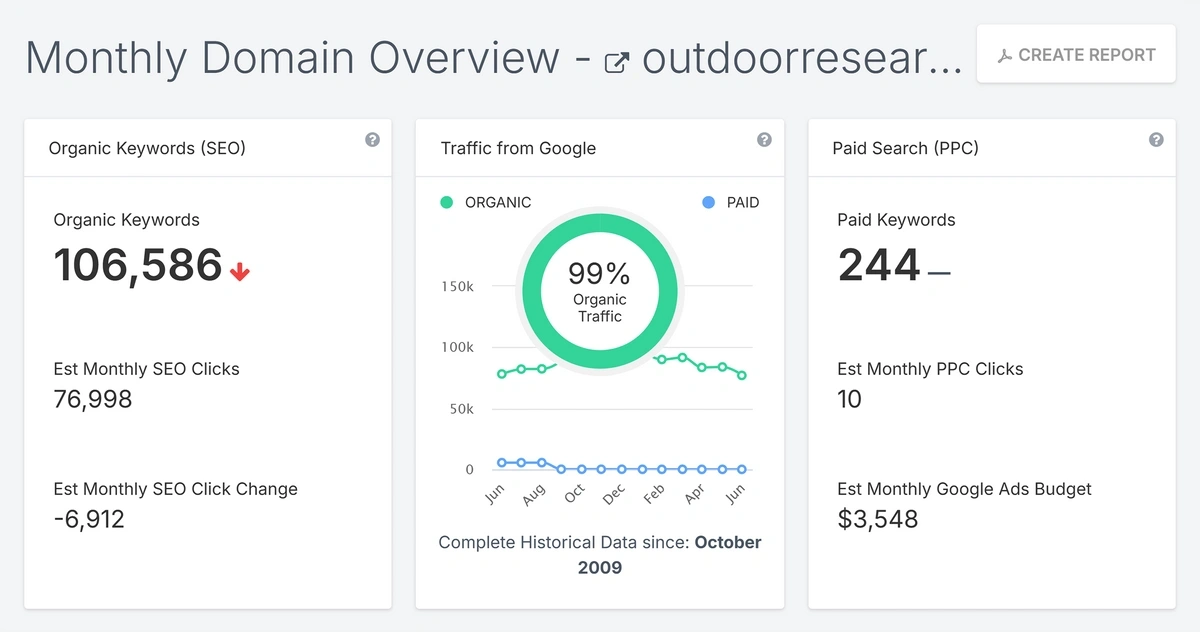Image resolution: width=1200 pixels, height=632 pixels.
Task: Click the Traffic from Google card title
Action: [518, 148]
